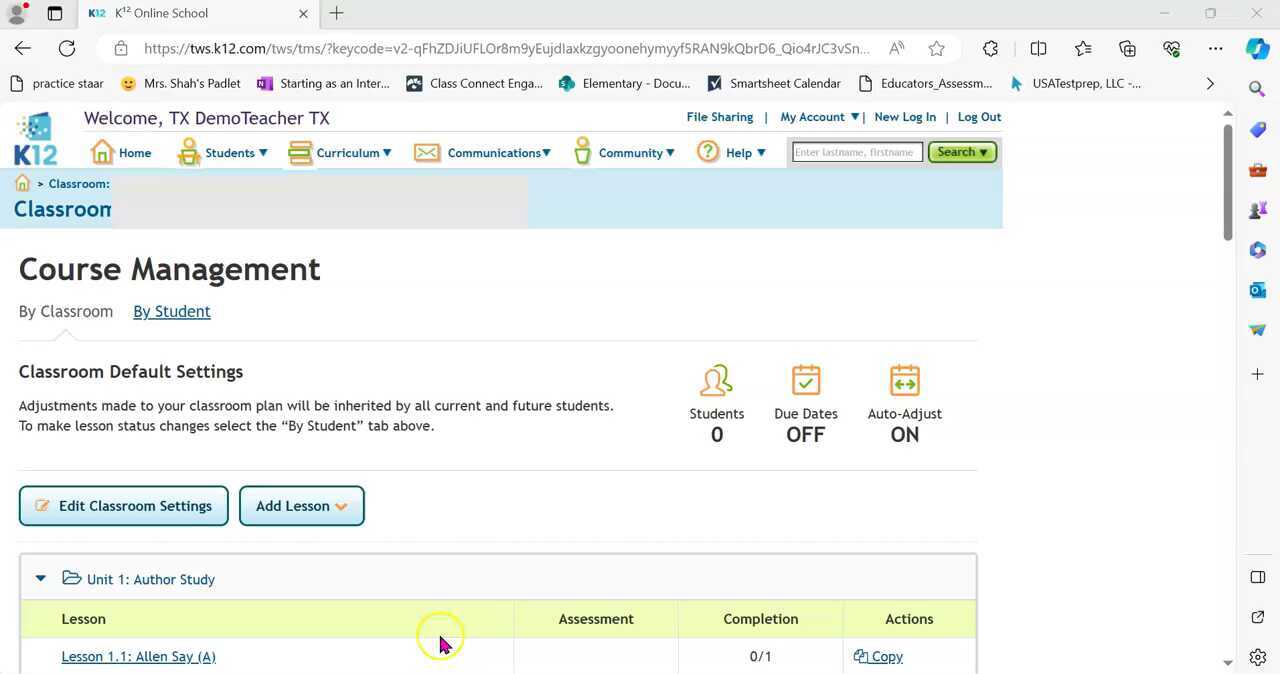The height and width of the screenshot is (674, 1280).
Task: Select the Home icon
Action: coord(101,150)
